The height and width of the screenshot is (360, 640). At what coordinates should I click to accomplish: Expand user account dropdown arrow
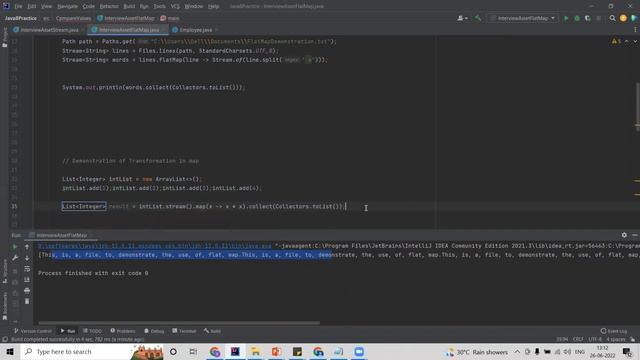466,18
